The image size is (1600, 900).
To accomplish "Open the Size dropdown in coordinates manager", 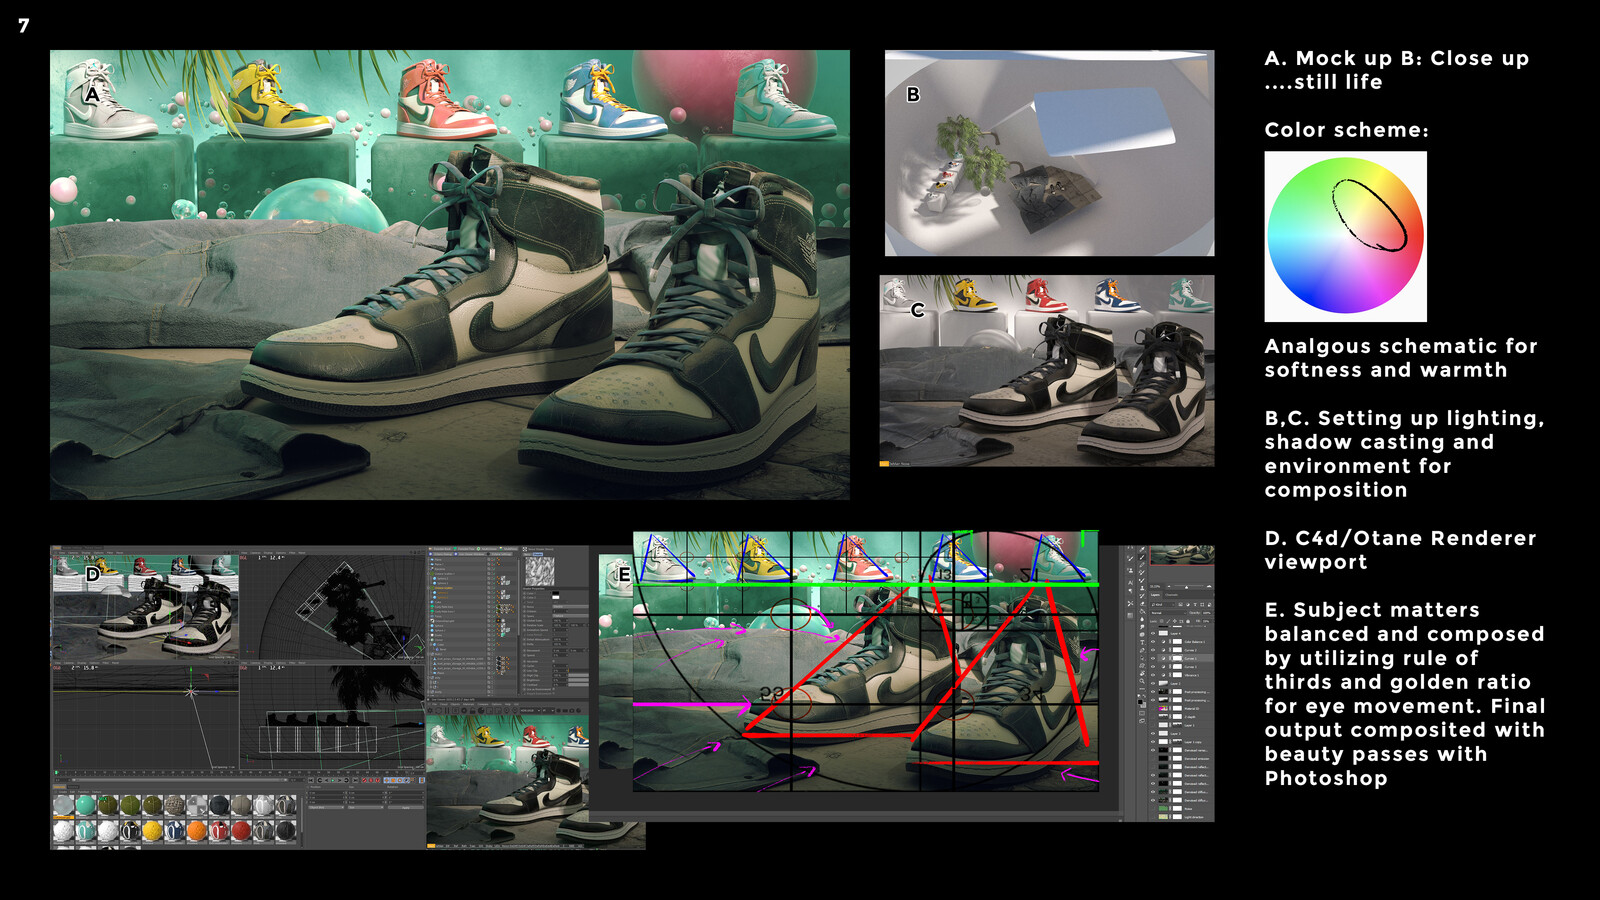I will tap(365, 807).
